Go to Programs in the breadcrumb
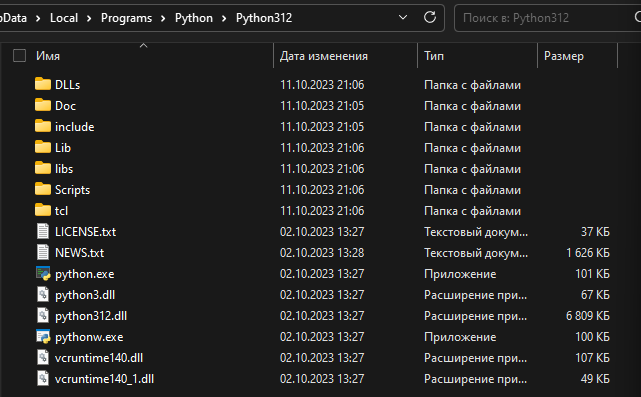641x397 pixels. (x=126, y=18)
